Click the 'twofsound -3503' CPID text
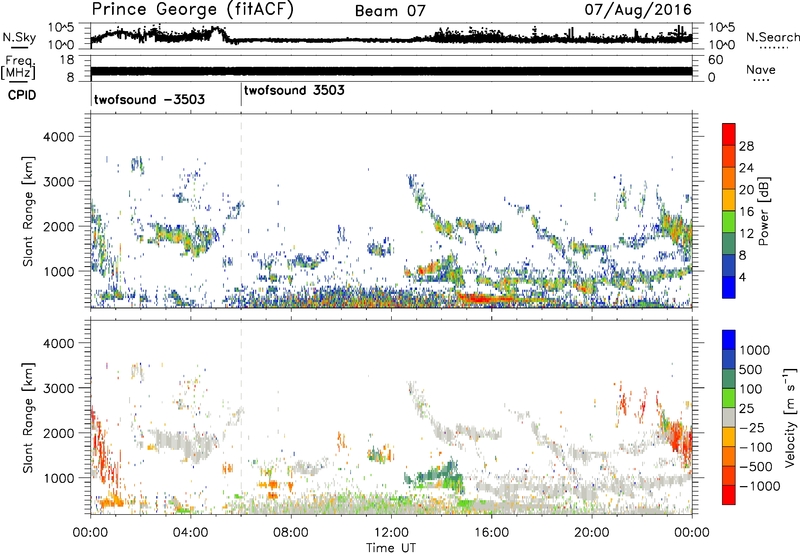 149,99
